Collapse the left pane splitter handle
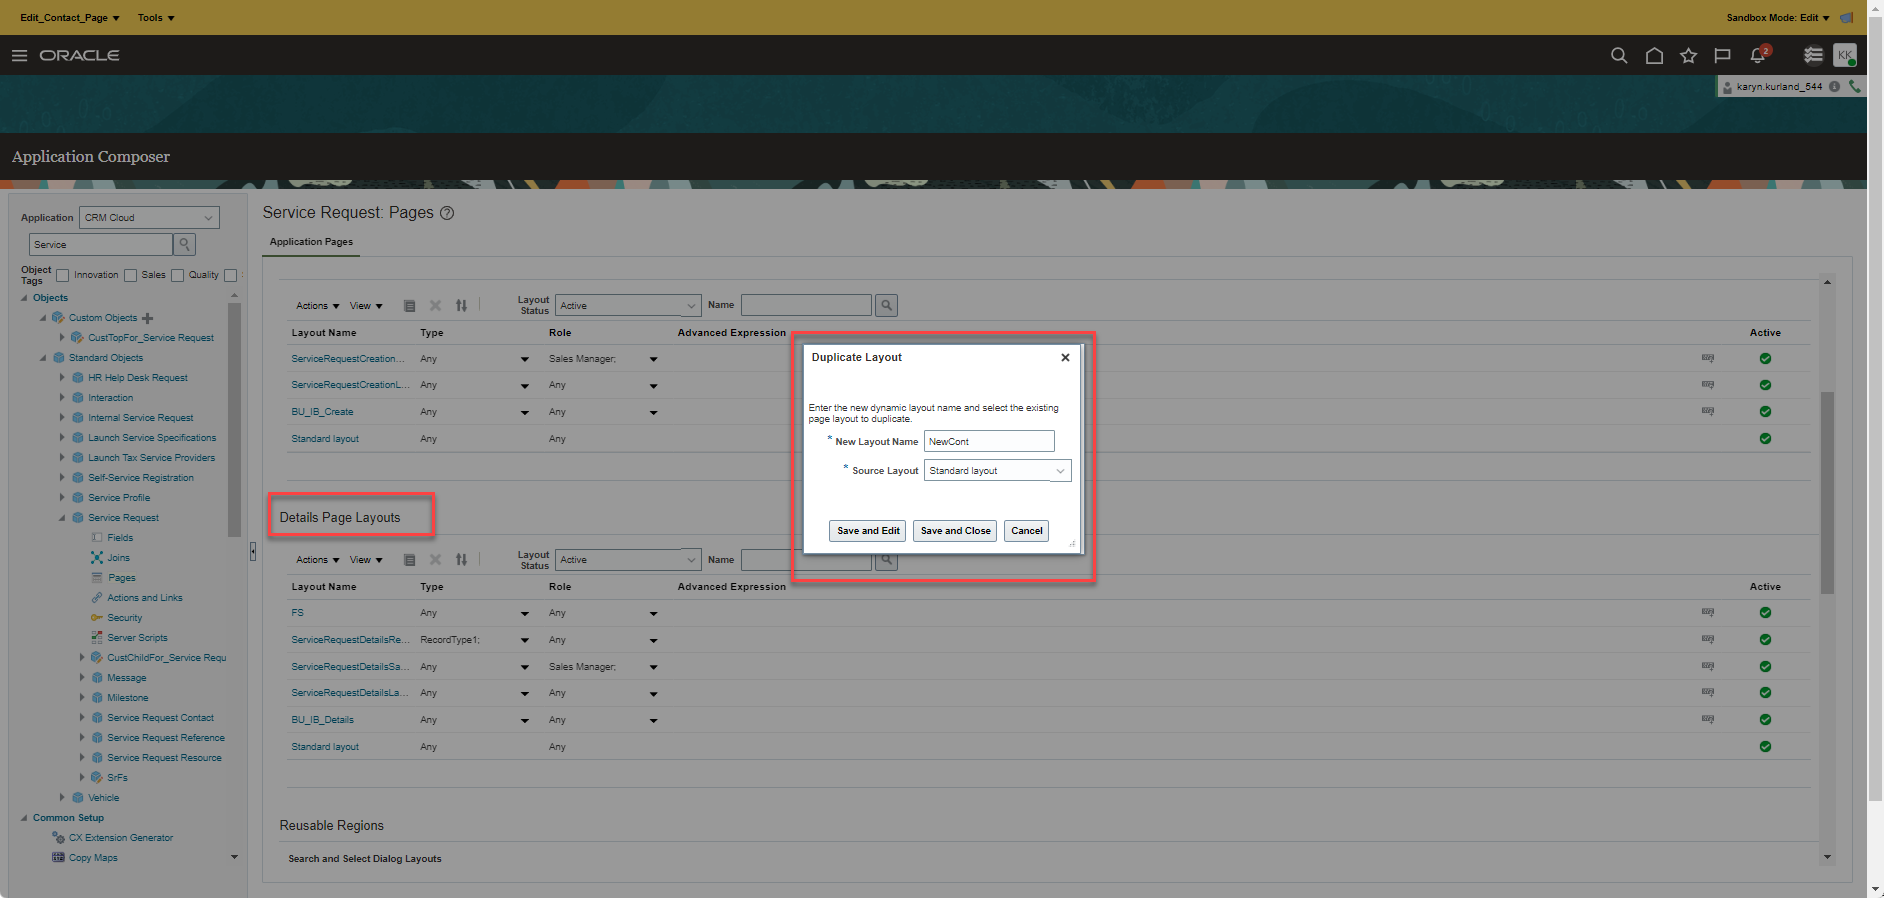 pos(253,551)
